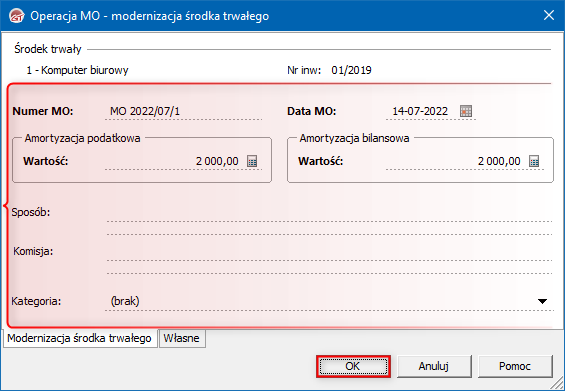Edit the Data MO date field
The height and width of the screenshot is (391, 565).
(422, 111)
